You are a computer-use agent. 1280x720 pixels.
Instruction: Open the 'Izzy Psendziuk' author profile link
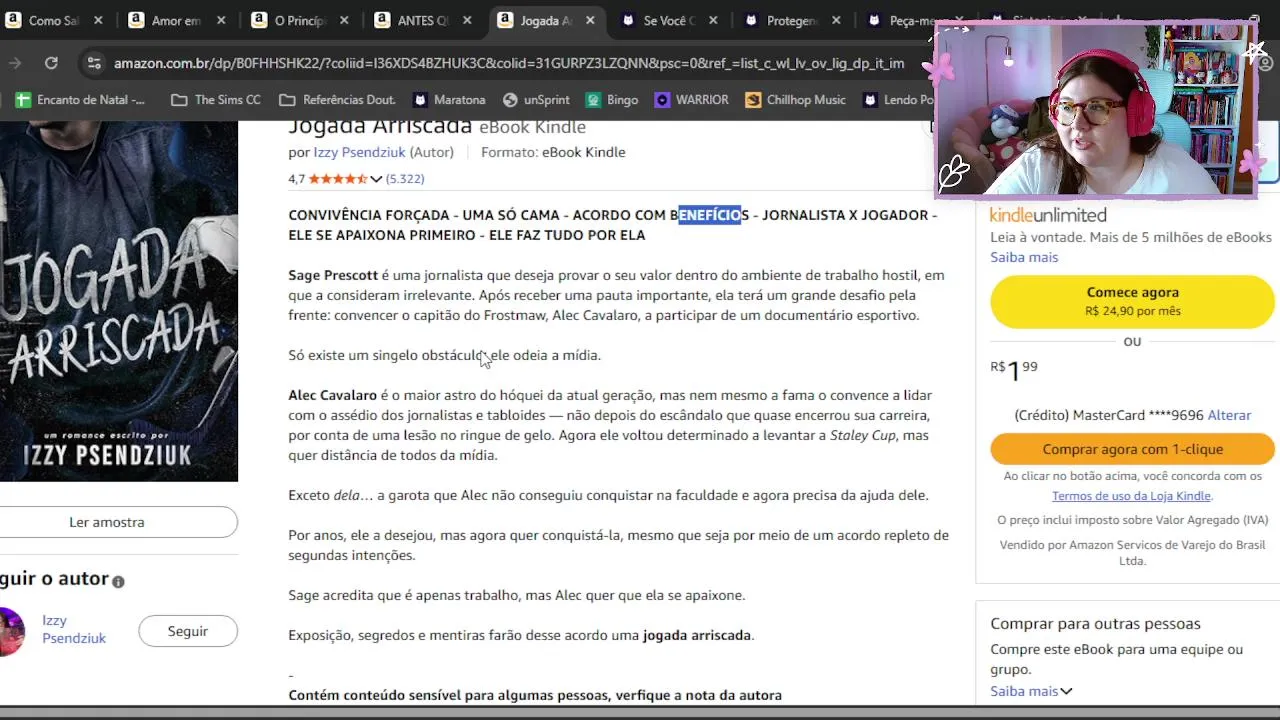tap(74, 629)
